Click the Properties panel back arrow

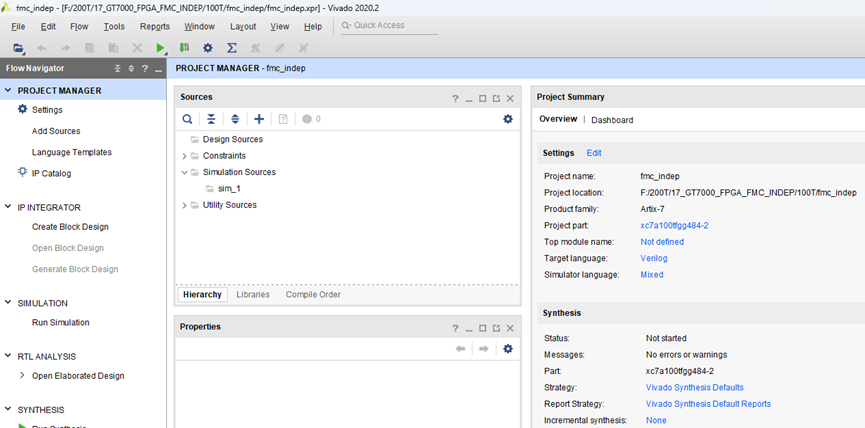(461, 349)
